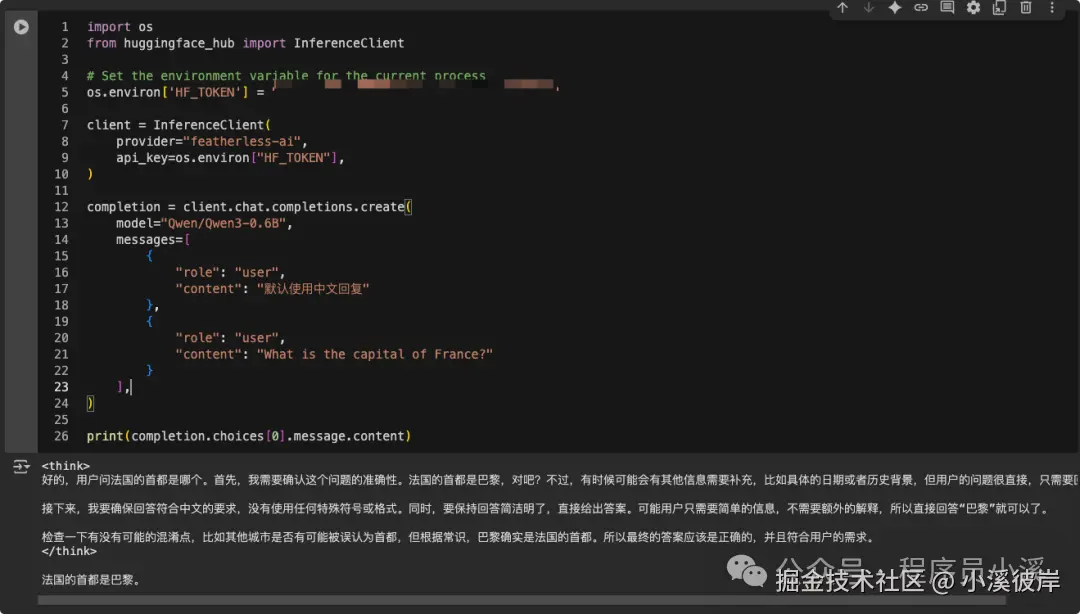1080x614 pixels.
Task: Move the cell up
Action: [x=842, y=8]
